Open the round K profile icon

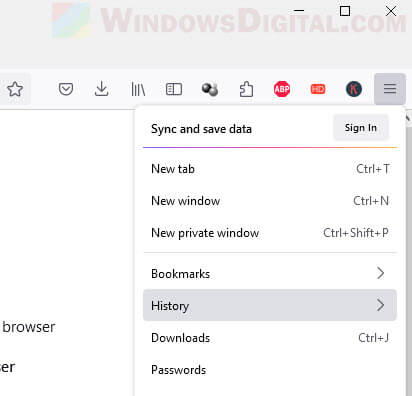point(354,89)
